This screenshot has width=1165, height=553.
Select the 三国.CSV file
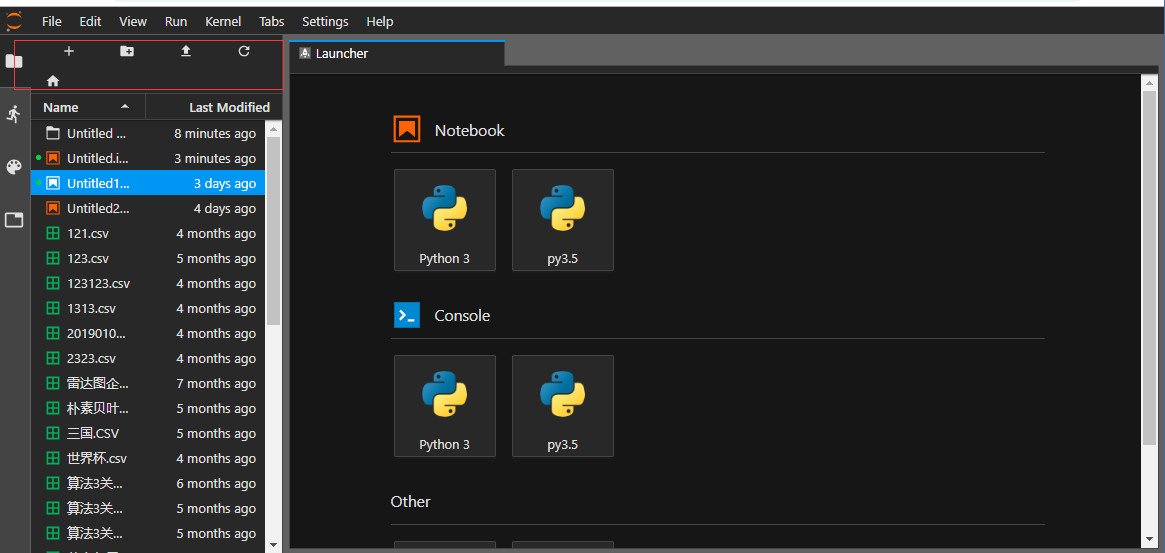pyautogui.click(x=148, y=433)
